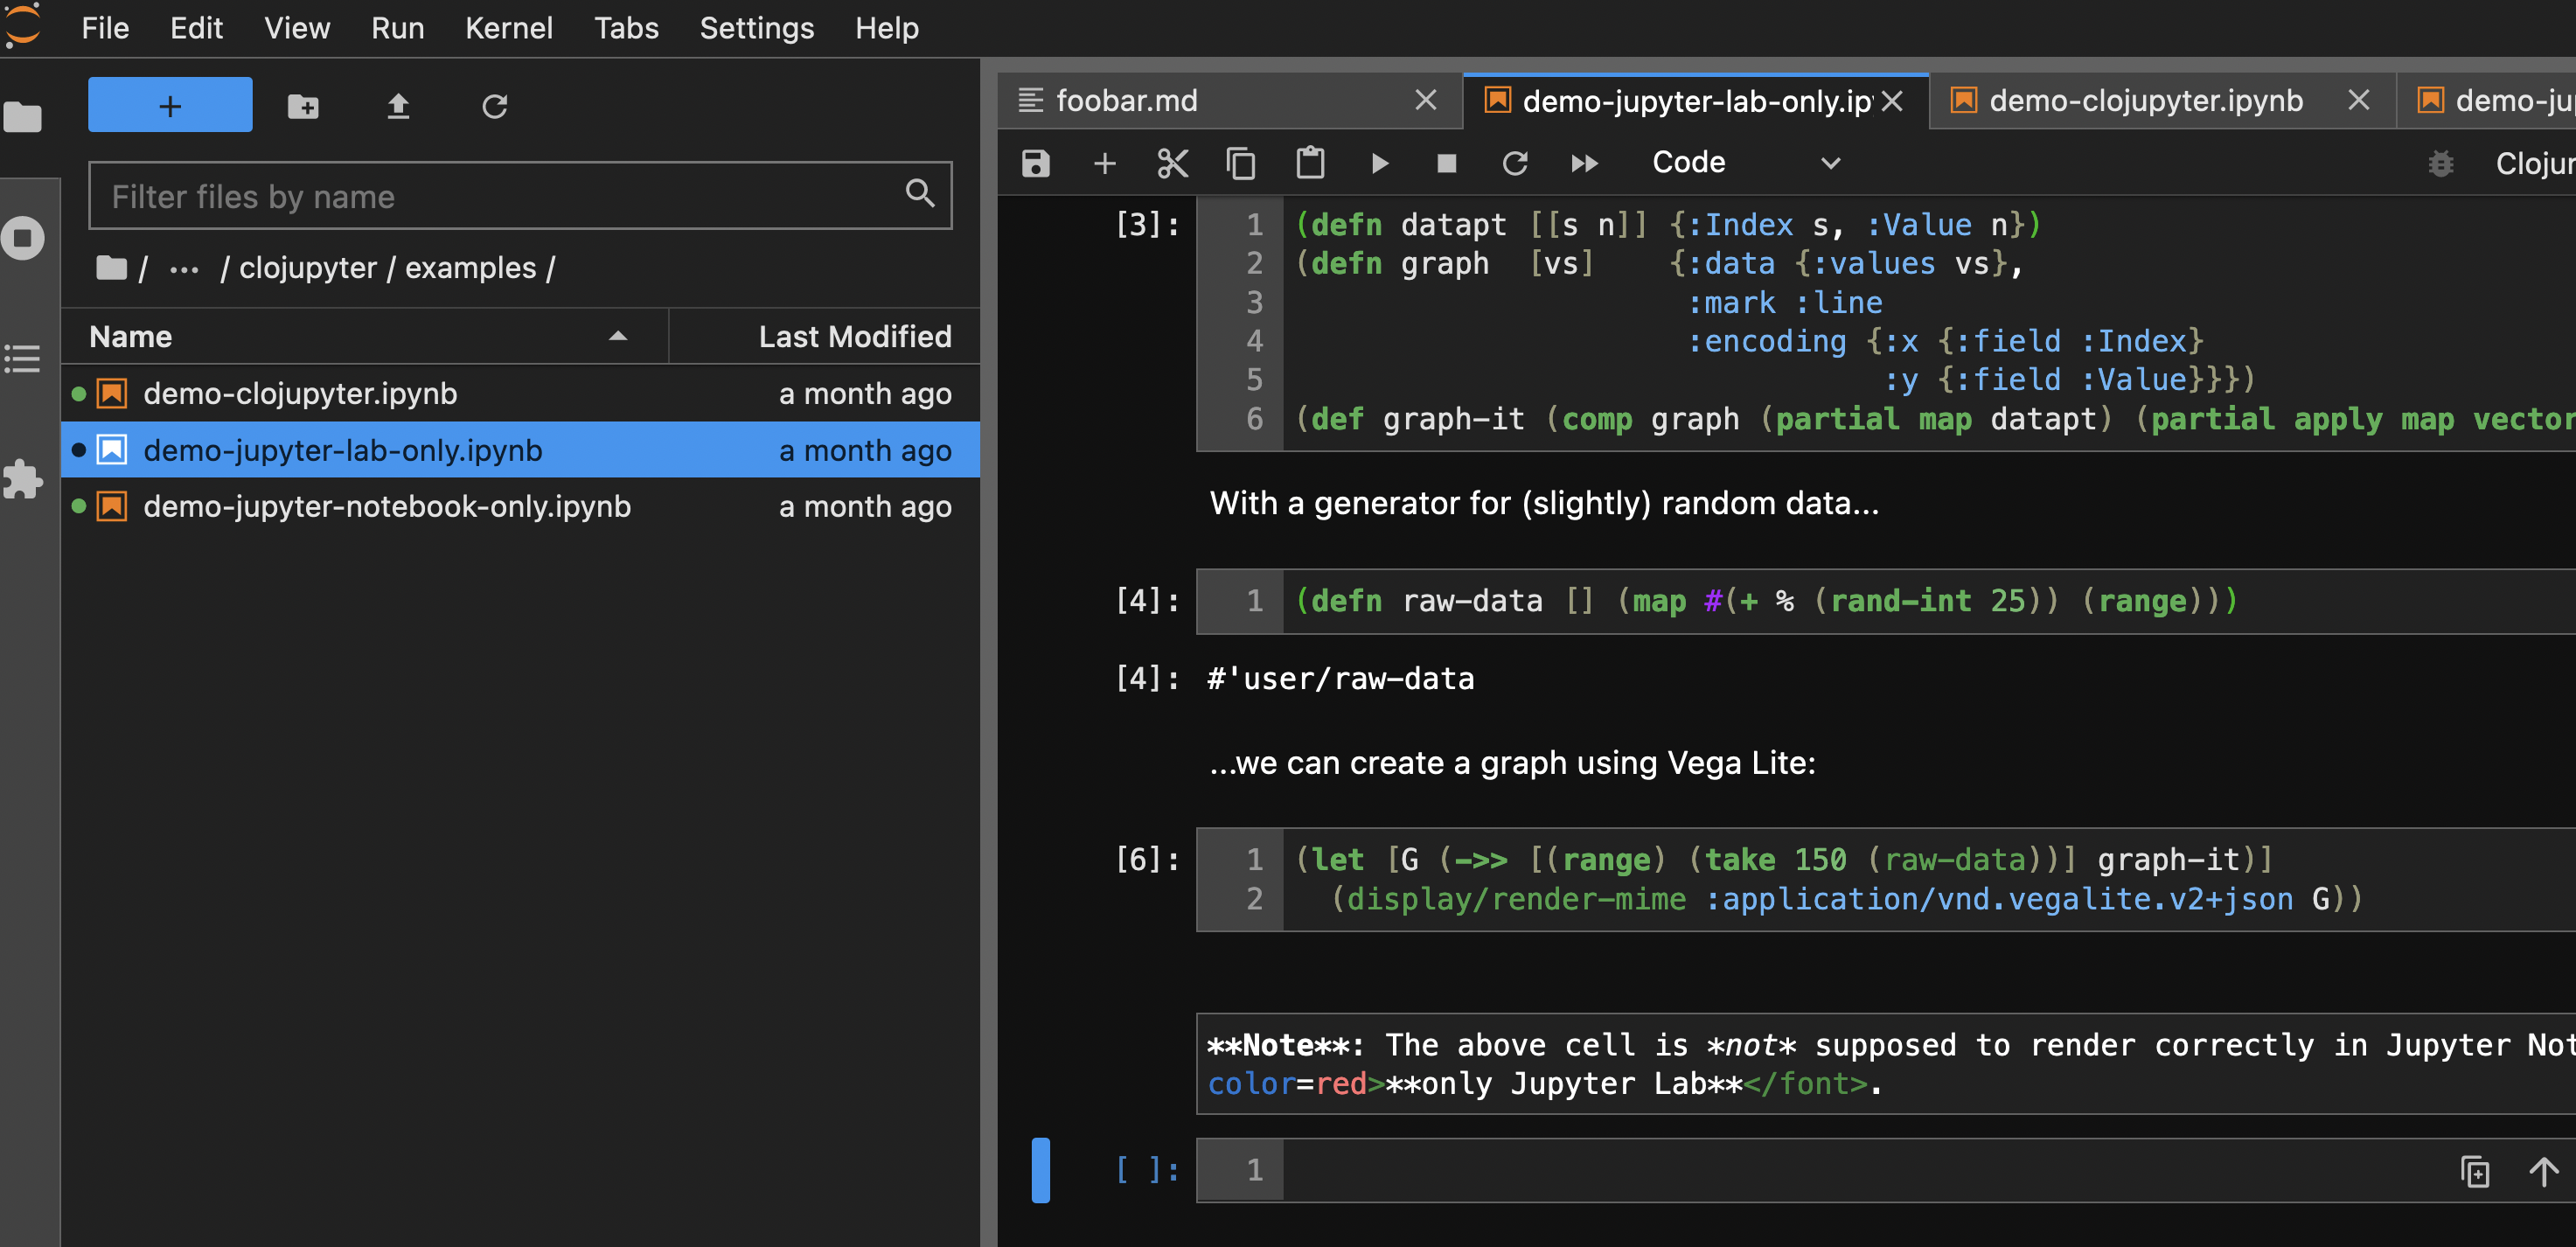The height and width of the screenshot is (1247, 2576).
Task: Click the Jupyter logo
Action: point(22,26)
